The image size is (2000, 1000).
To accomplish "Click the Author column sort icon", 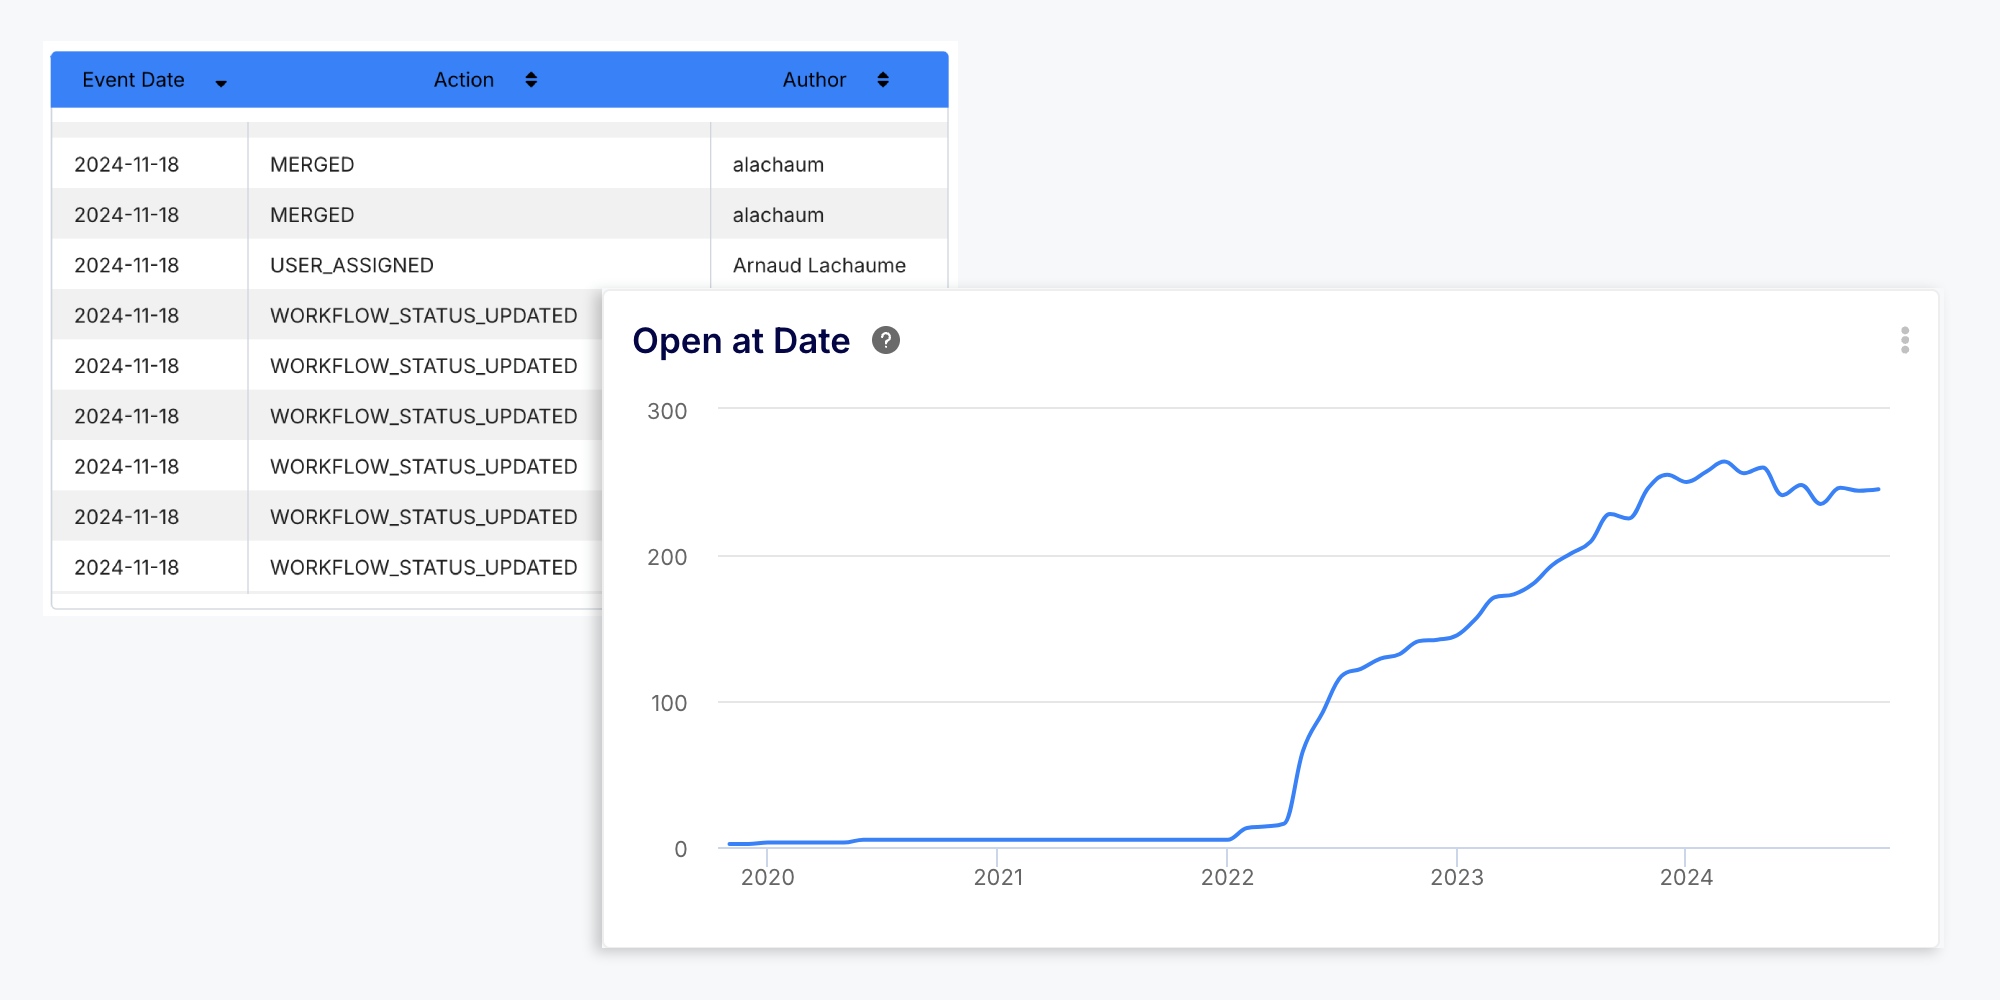I will tap(883, 79).
